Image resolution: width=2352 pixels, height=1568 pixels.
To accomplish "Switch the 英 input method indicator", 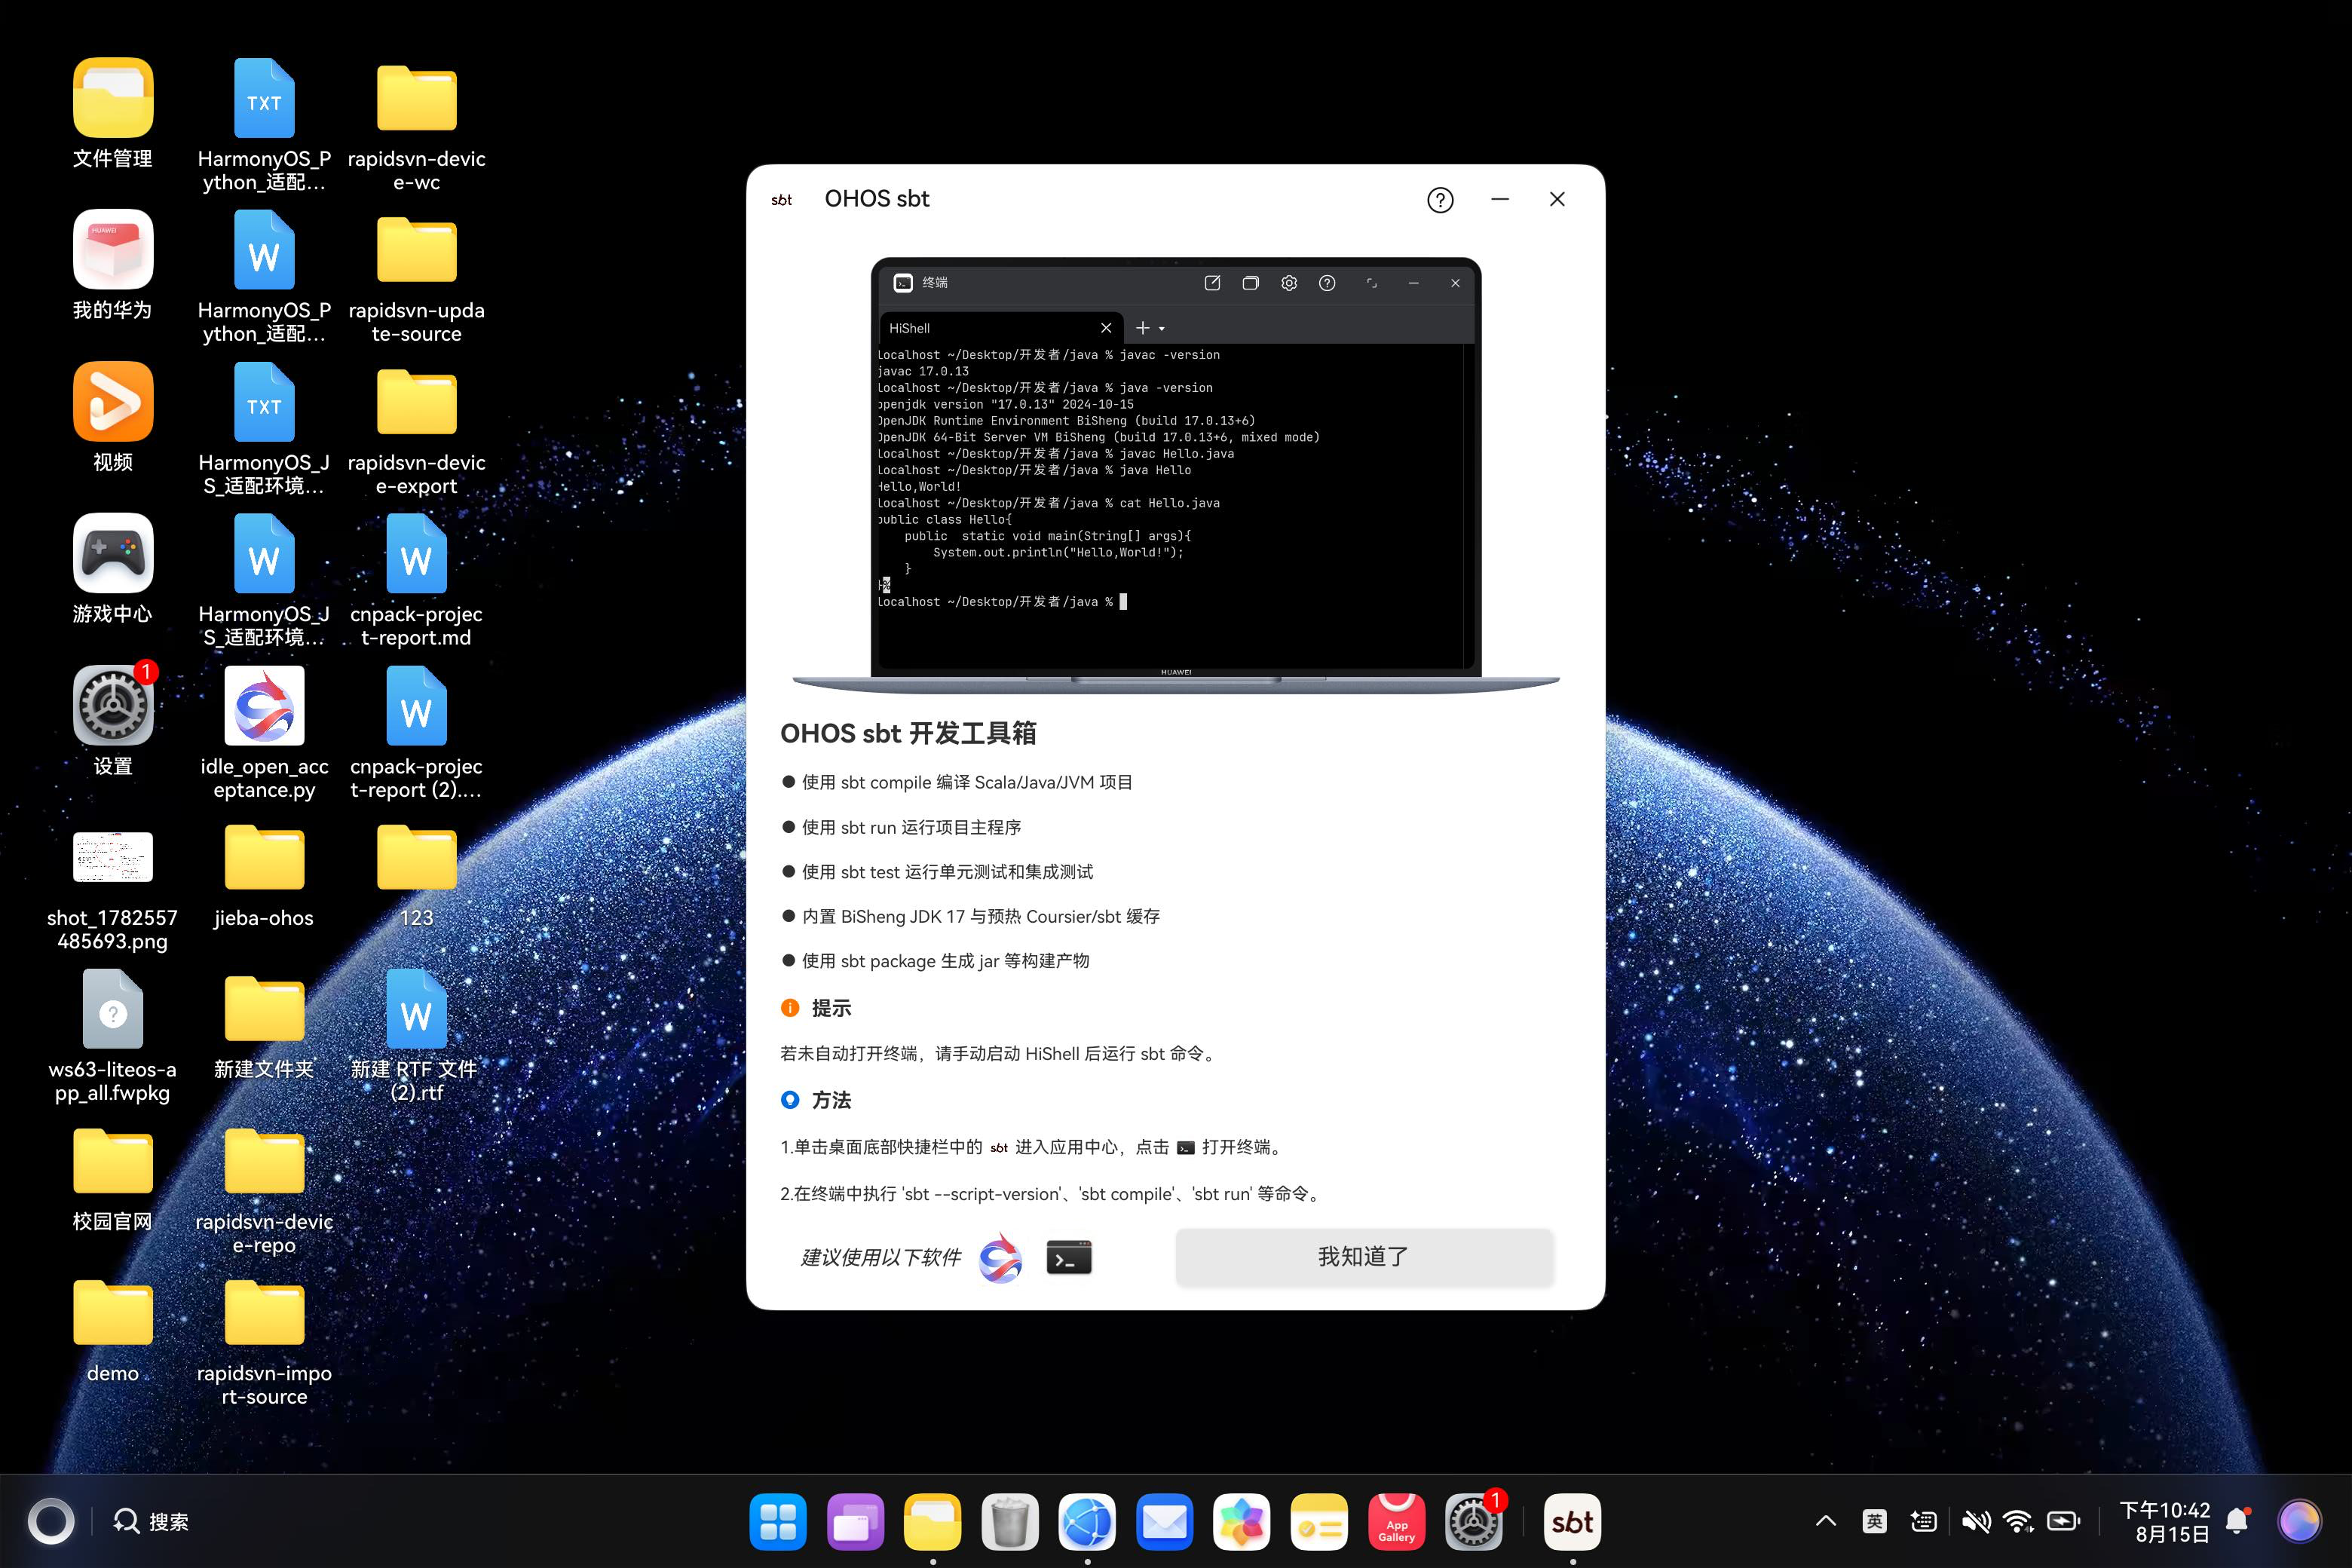I will tap(1875, 1522).
